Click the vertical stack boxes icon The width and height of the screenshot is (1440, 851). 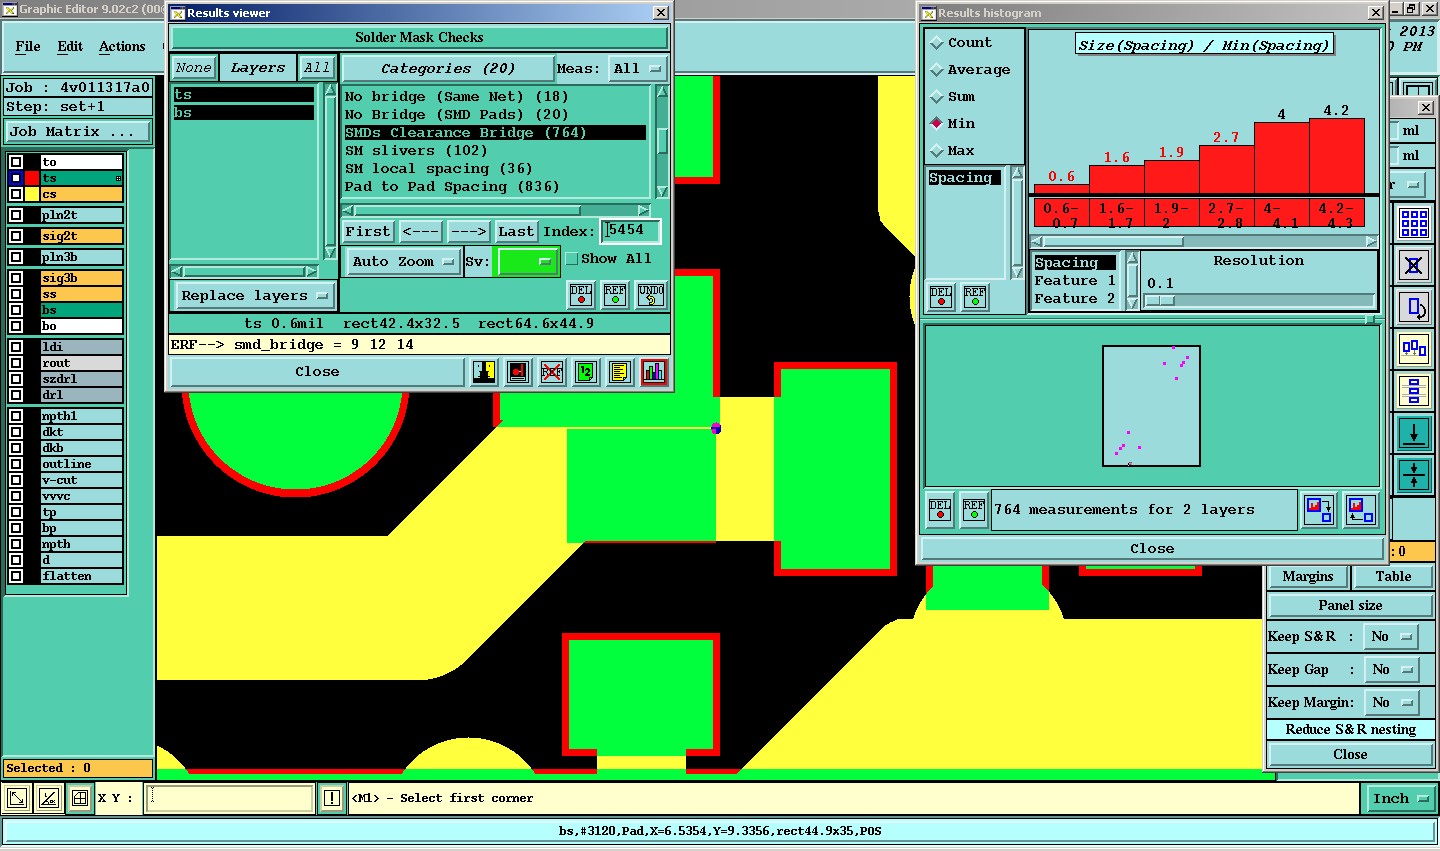(1414, 390)
